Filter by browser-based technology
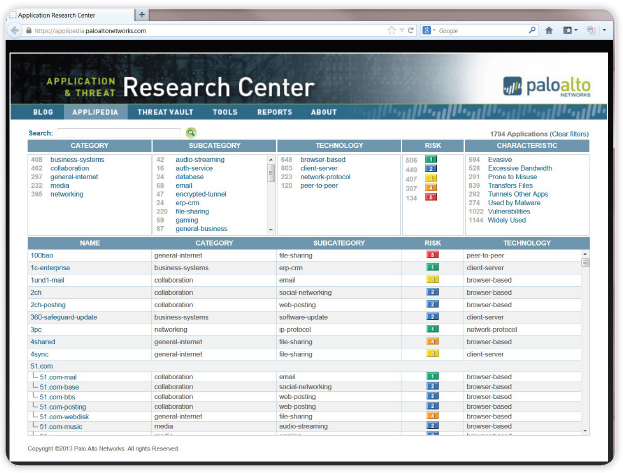The width and height of the screenshot is (623, 473). 323,159
